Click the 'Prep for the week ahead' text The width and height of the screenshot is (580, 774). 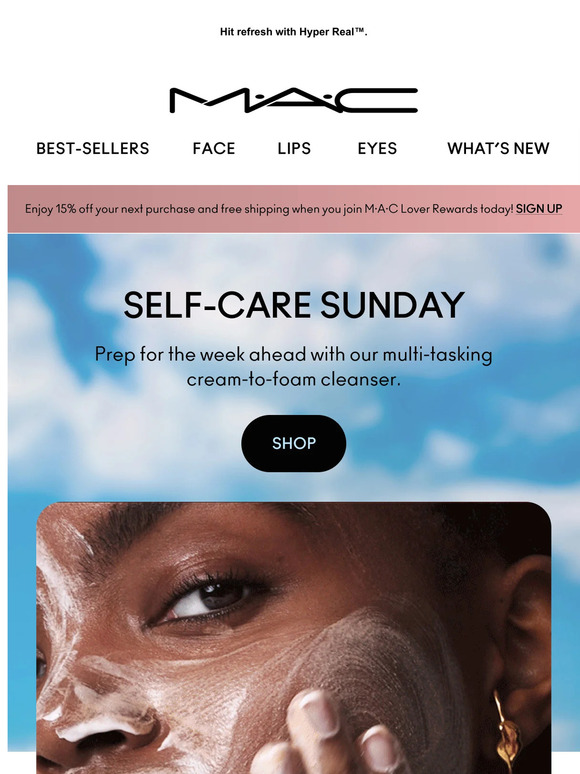click(294, 354)
